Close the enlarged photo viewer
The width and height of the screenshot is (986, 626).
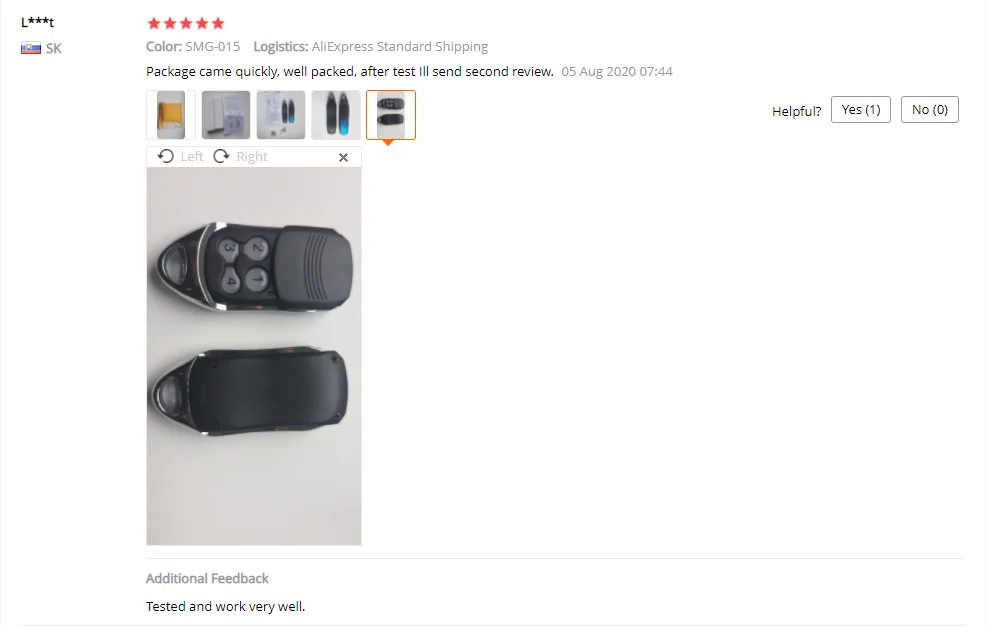coord(343,157)
